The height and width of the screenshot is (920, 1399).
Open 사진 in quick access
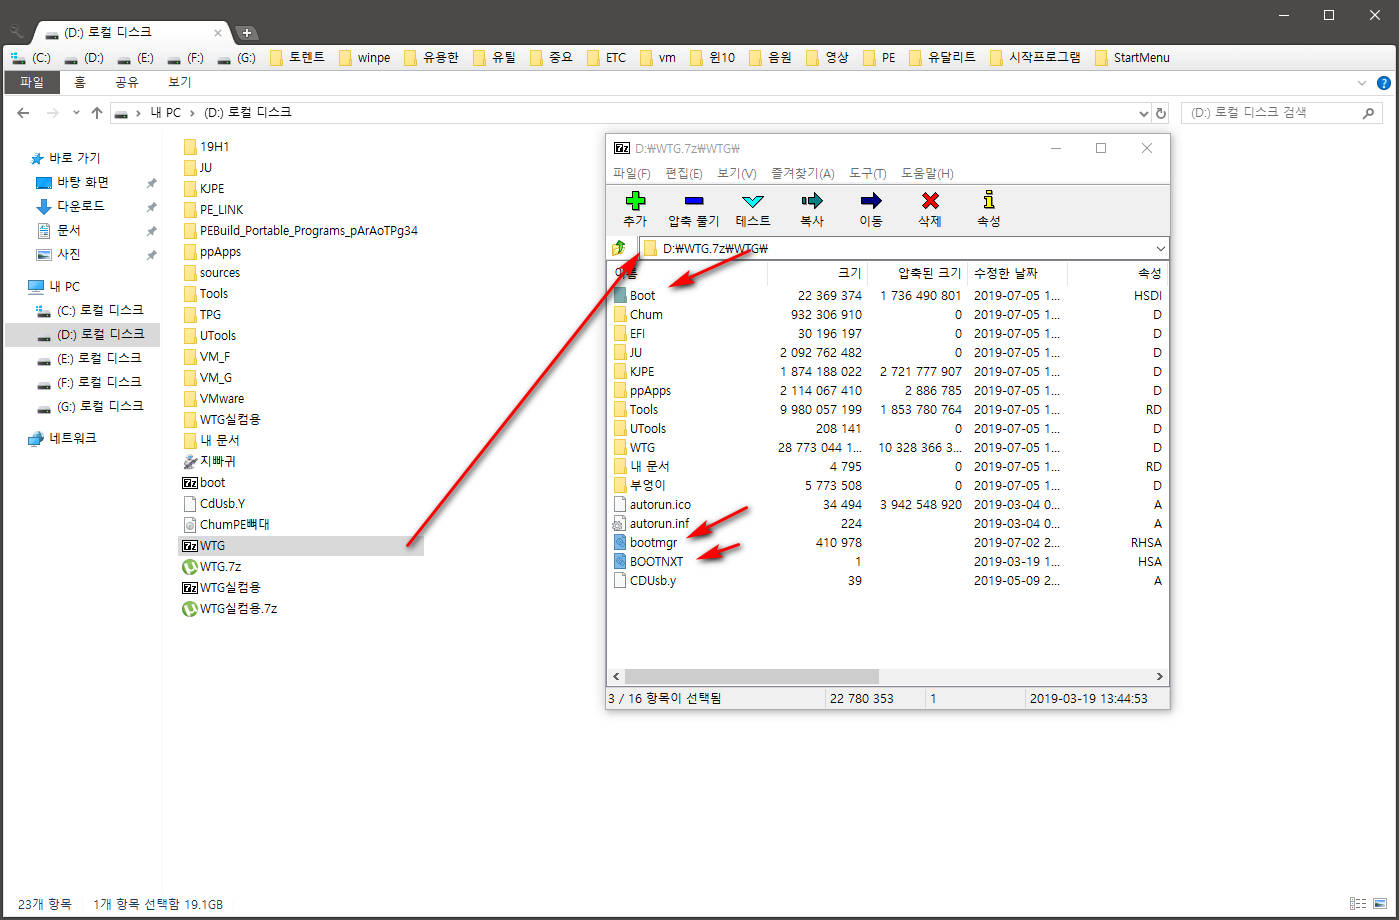[69, 254]
